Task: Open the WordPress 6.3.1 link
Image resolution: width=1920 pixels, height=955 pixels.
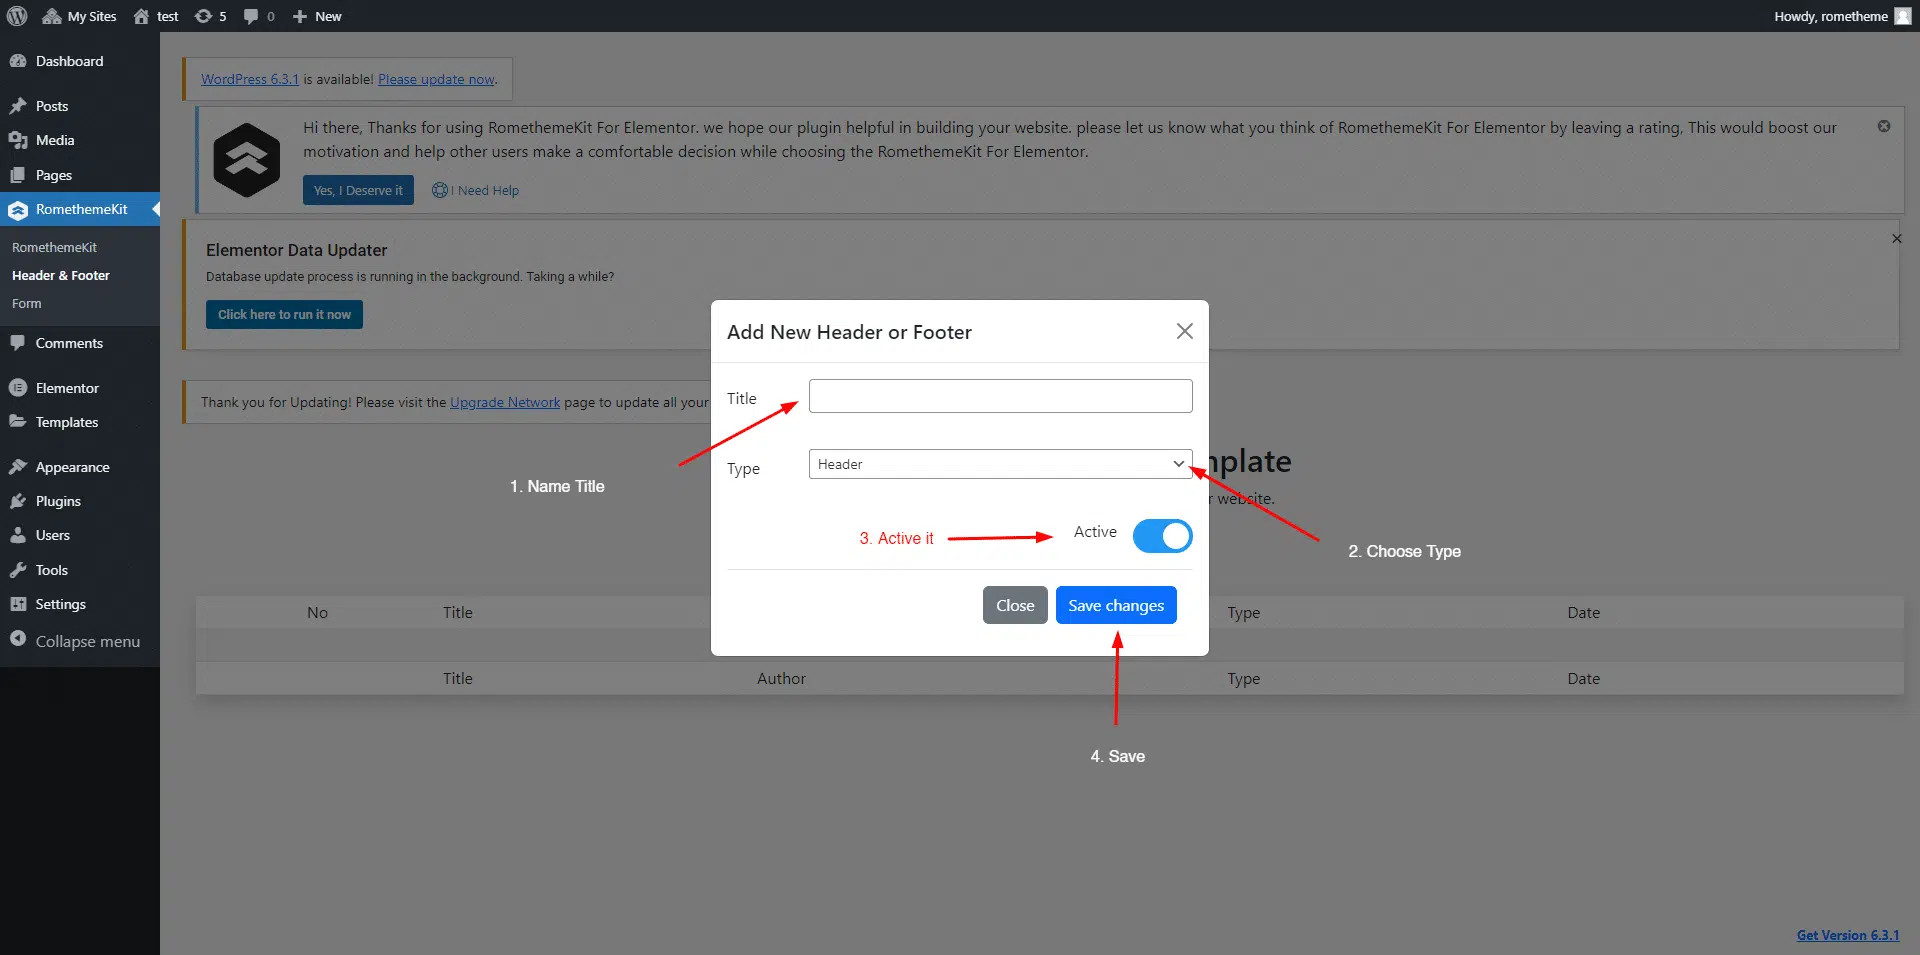Action: [250, 79]
